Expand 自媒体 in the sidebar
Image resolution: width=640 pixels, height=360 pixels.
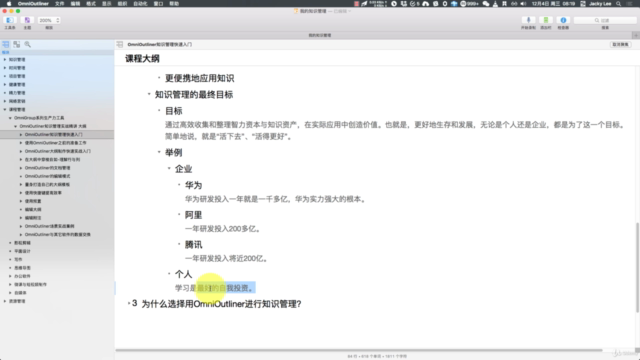click(10, 293)
